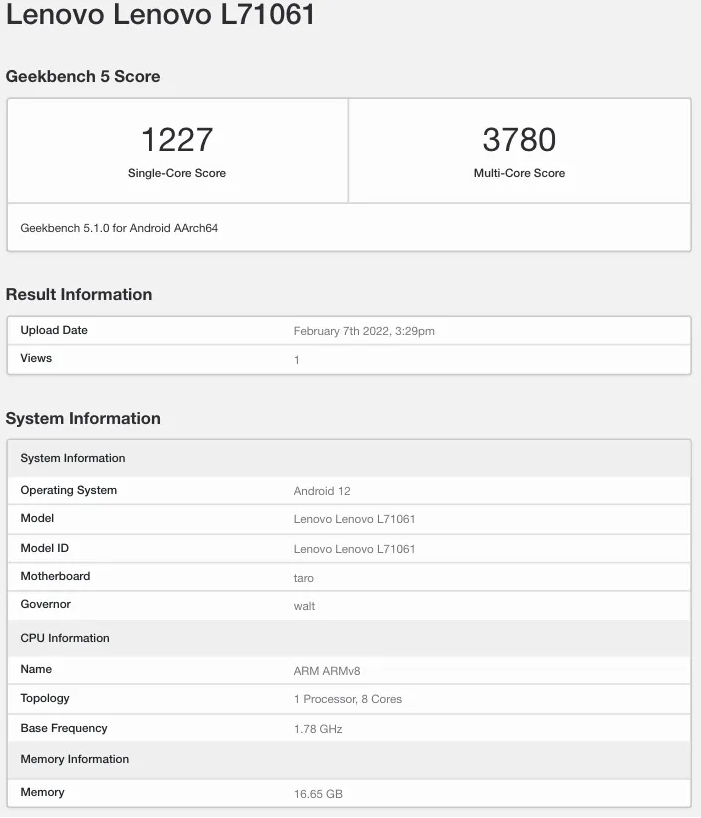Viewport: 701px width, 818px height.
Task: Click the Result Information heading
Action: click(x=79, y=294)
